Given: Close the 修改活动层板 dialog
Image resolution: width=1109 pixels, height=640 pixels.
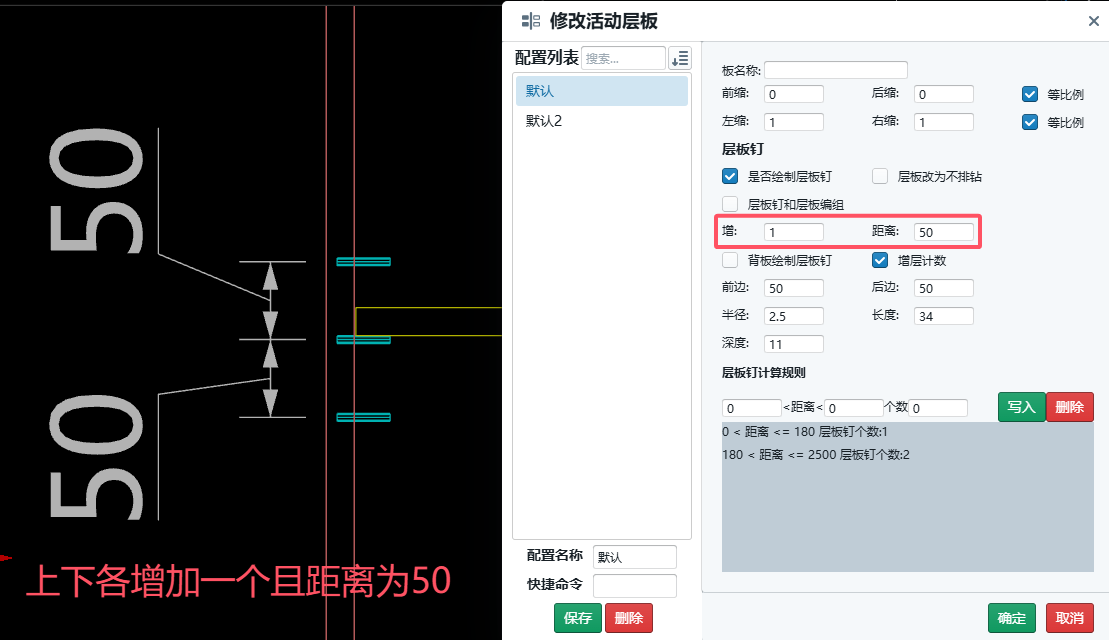Looking at the screenshot, I should point(1093,21).
